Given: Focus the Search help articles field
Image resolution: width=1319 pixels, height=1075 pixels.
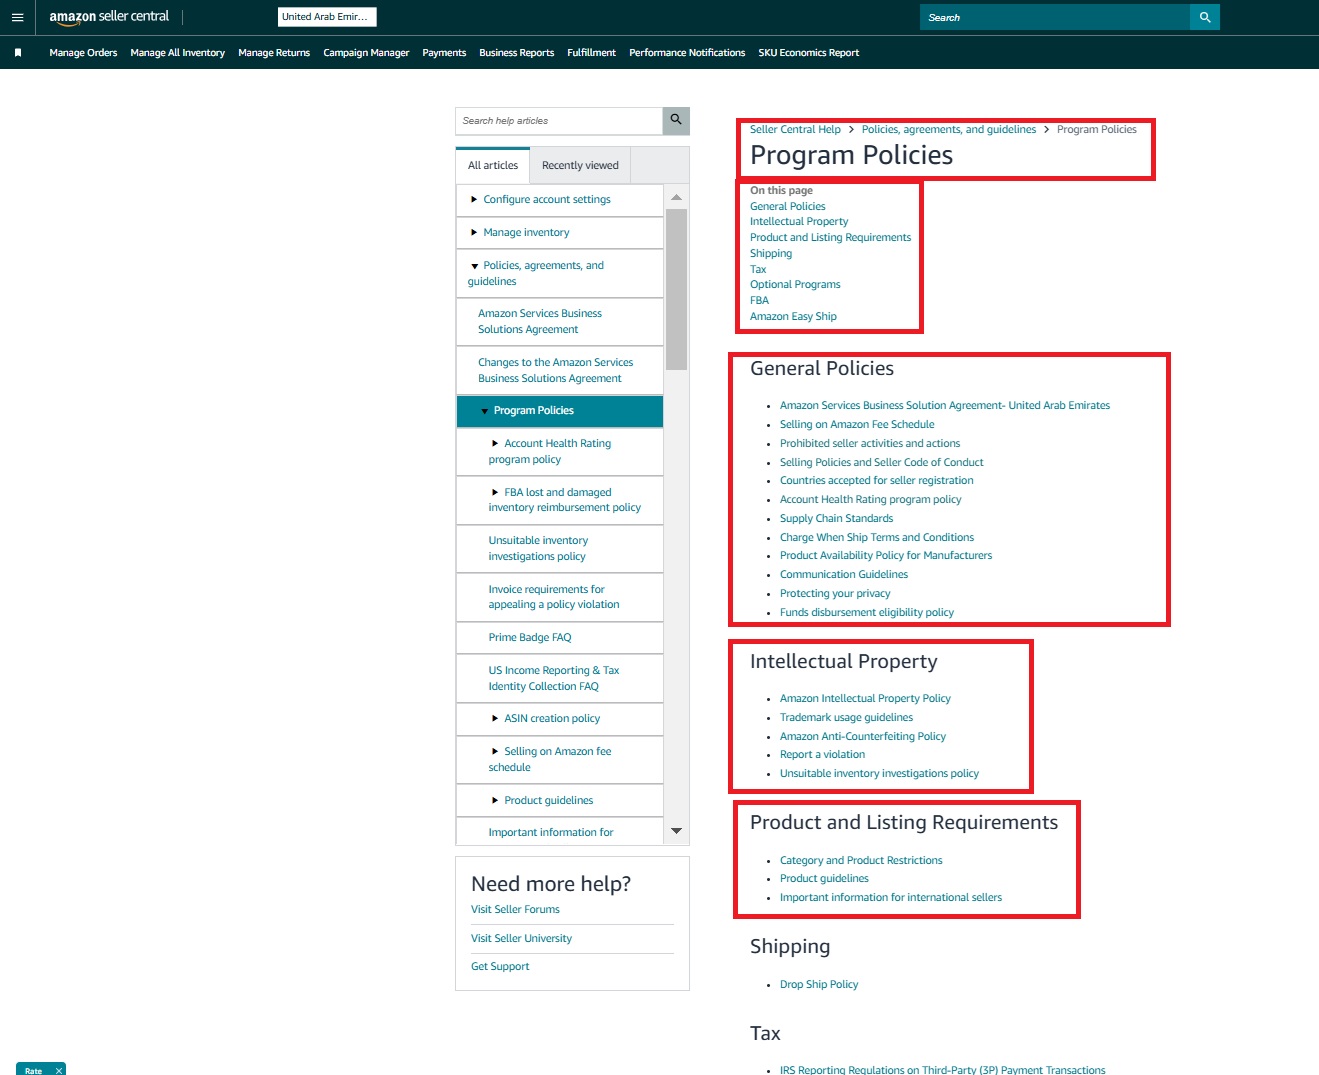Looking at the screenshot, I should click(x=559, y=120).
